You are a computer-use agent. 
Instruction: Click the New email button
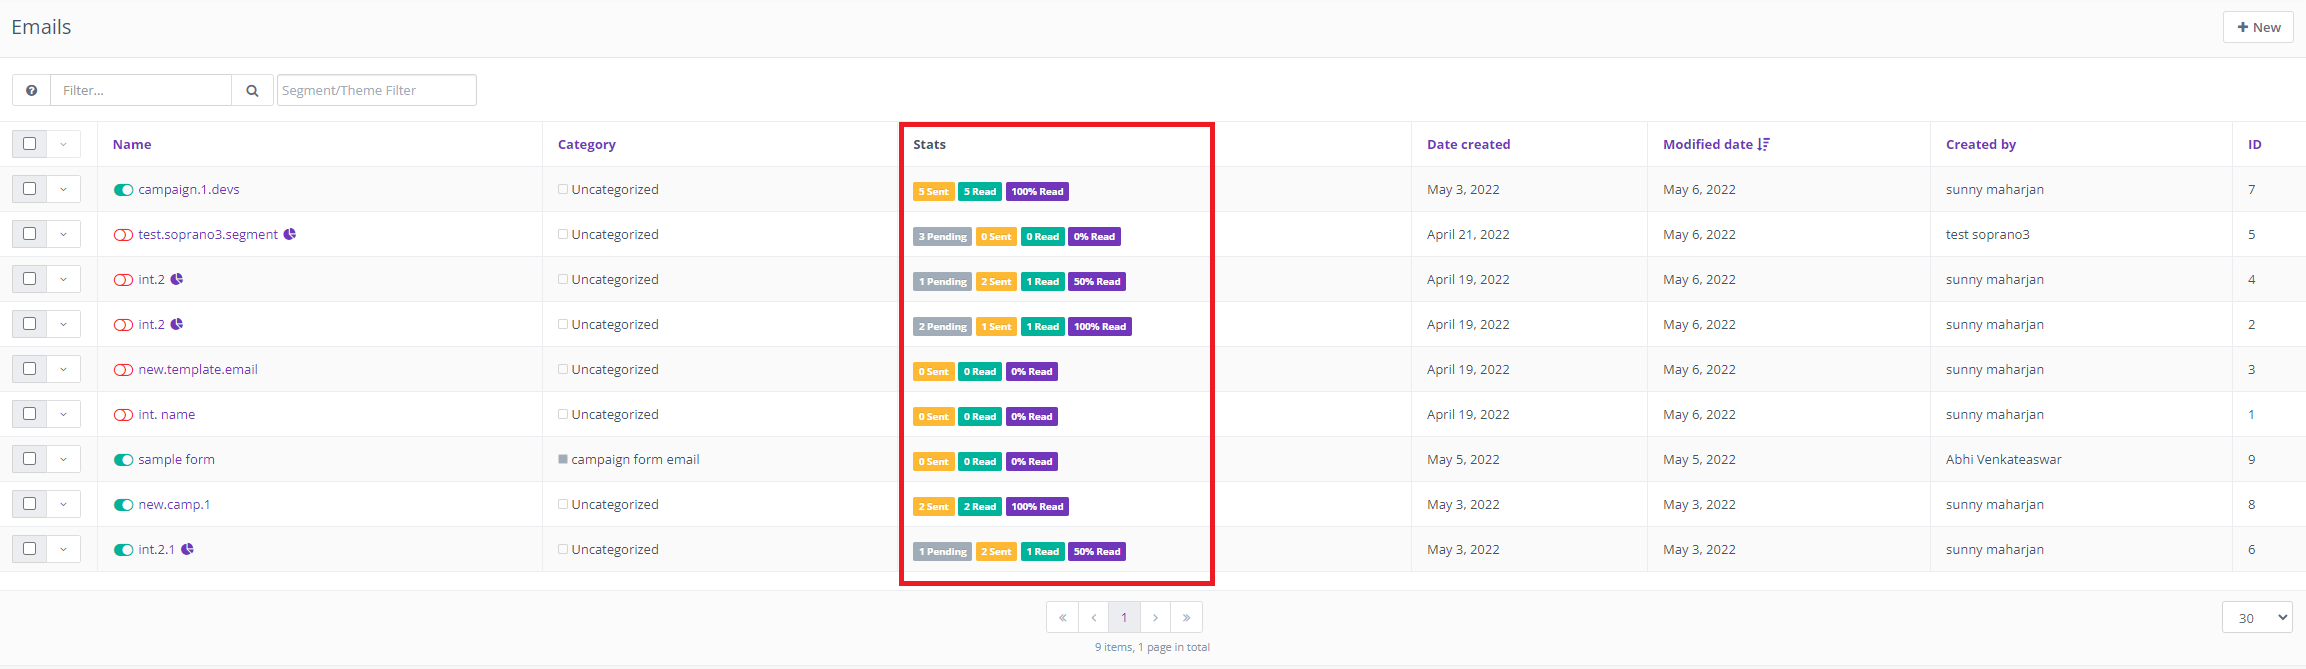(x=2258, y=27)
